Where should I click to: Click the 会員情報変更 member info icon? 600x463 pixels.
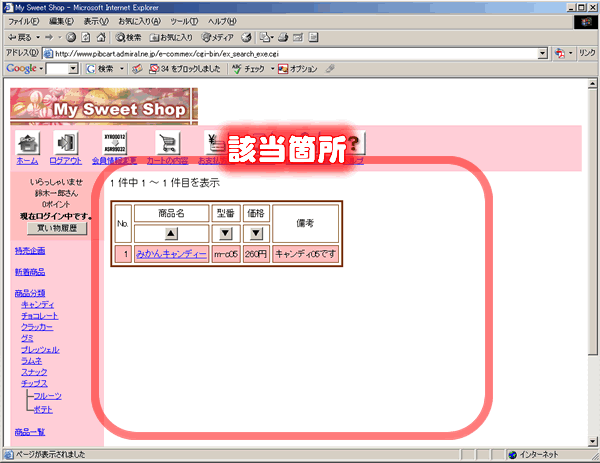[x=114, y=143]
